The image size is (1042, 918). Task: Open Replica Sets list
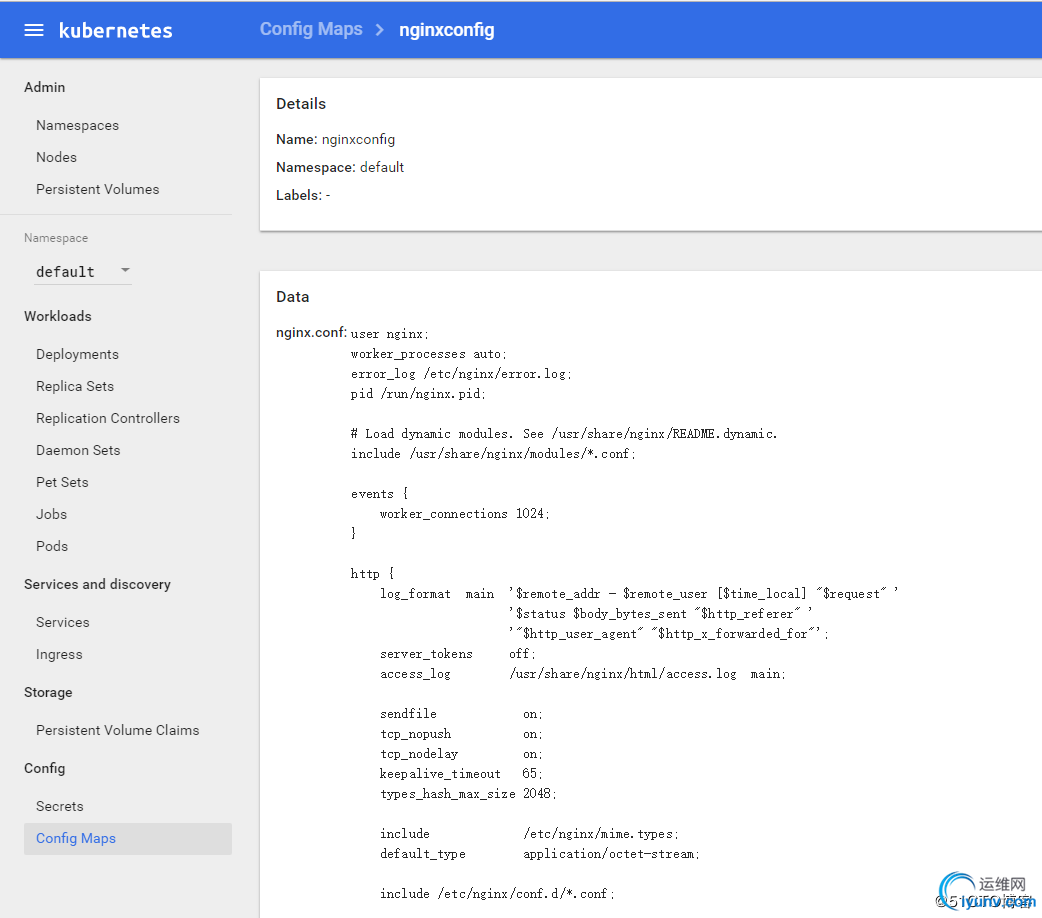75,386
